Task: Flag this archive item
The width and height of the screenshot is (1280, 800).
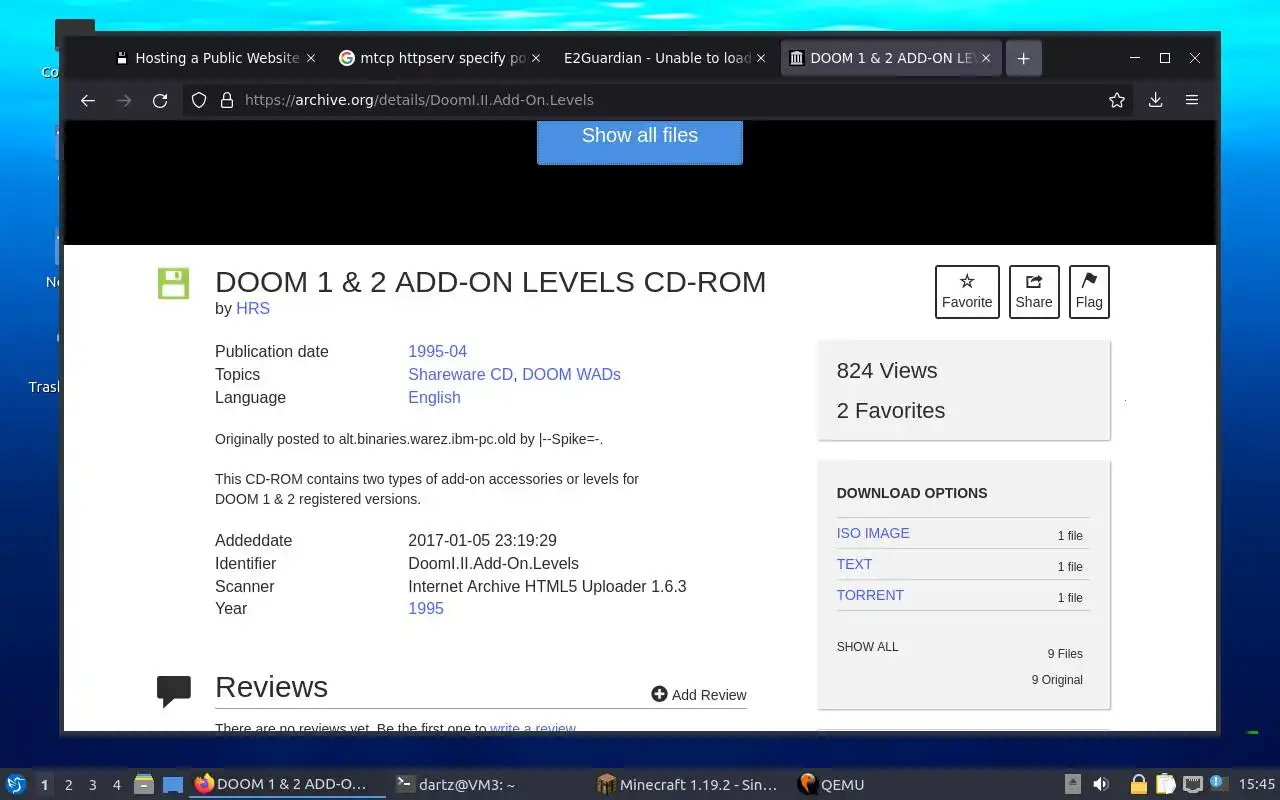Action: [1089, 292]
